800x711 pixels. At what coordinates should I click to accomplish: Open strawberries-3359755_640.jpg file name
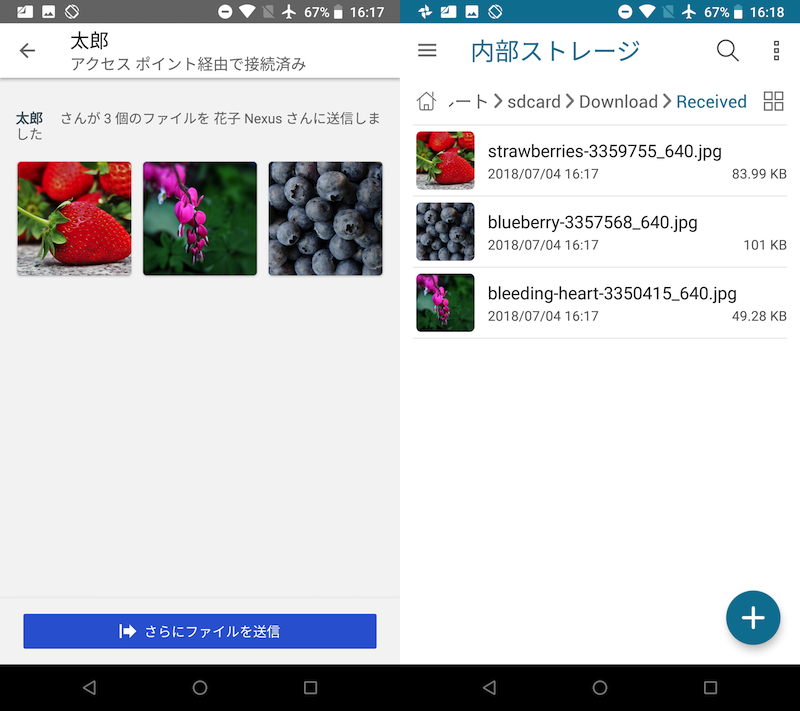605,151
